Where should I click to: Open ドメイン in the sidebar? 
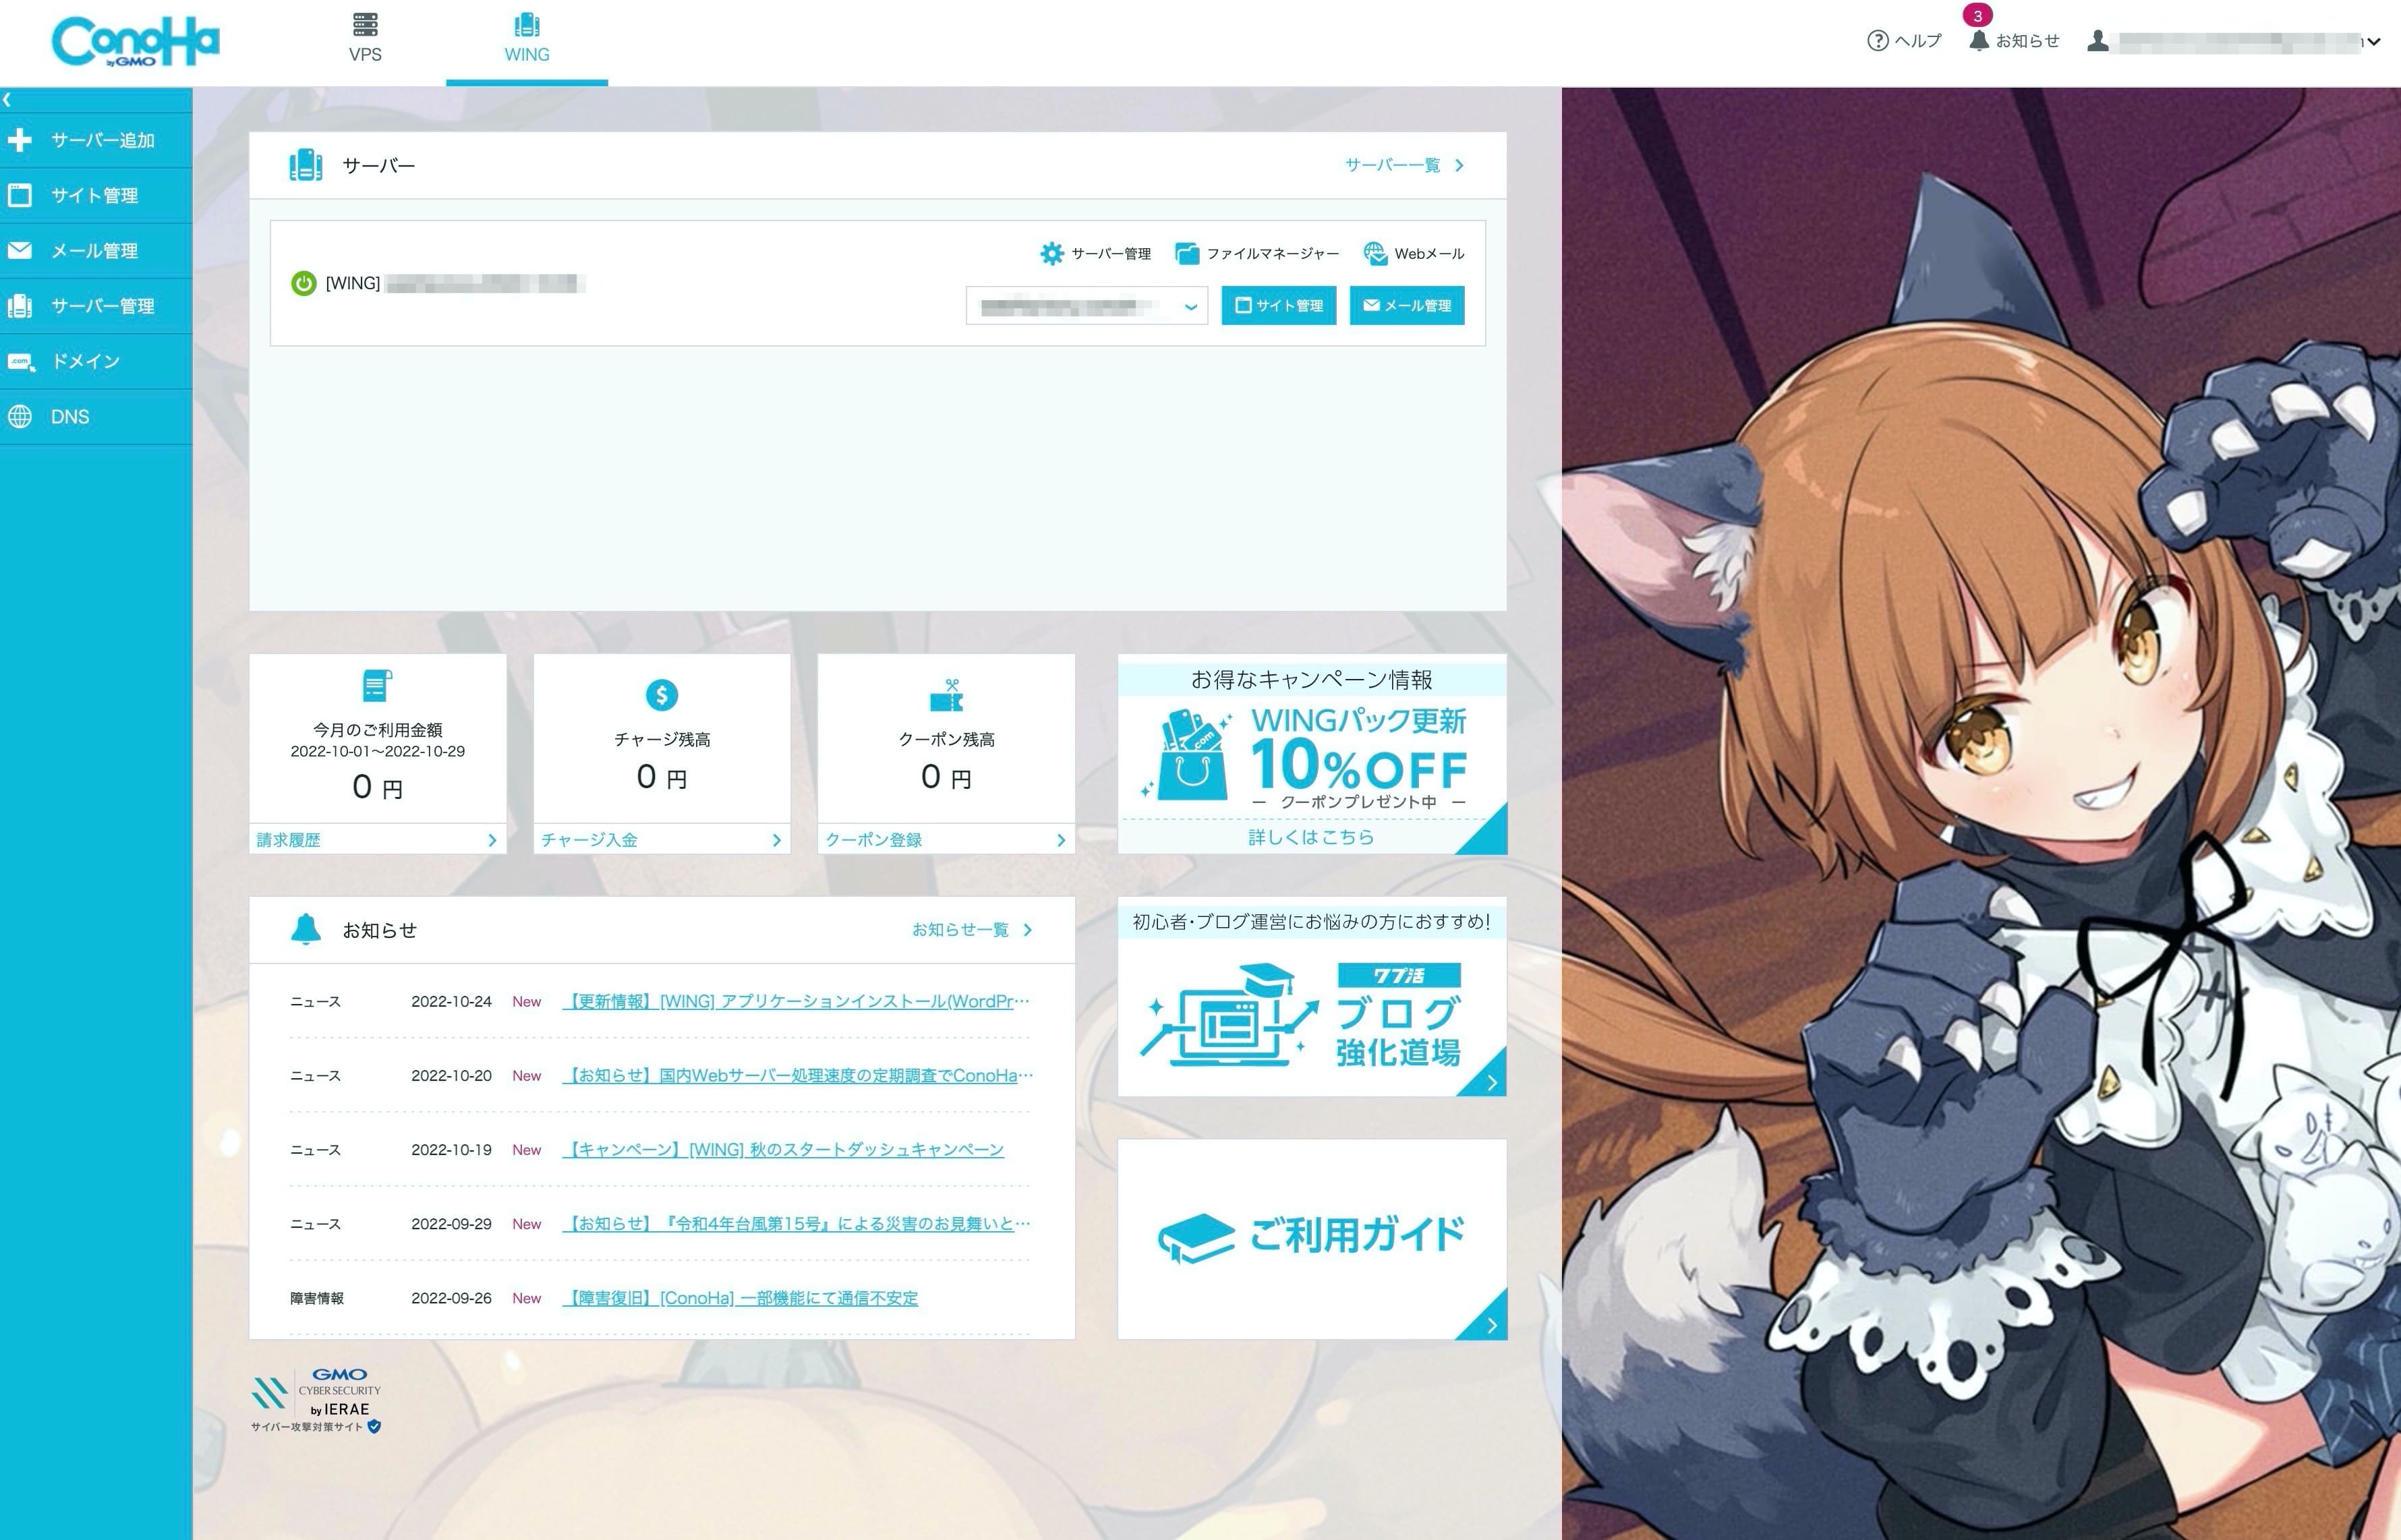pos(96,361)
